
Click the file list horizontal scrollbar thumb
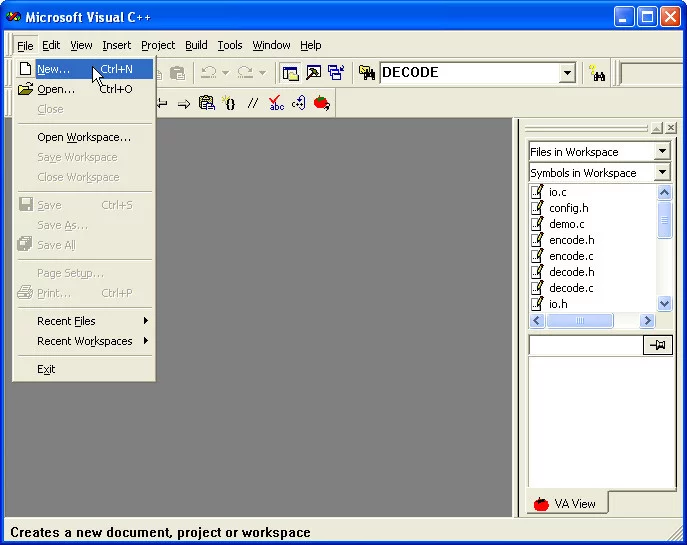pos(580,321)
